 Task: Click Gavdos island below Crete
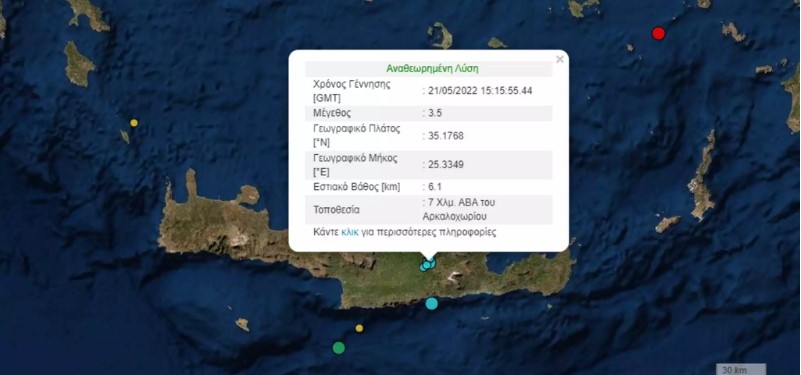[242, 324]
